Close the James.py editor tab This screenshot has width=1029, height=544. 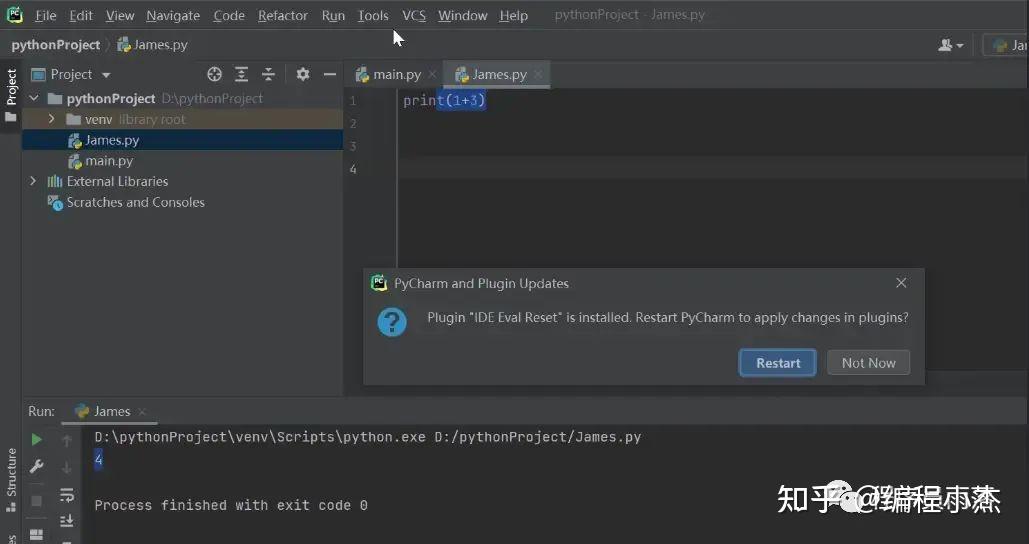[x=538, y=75]
